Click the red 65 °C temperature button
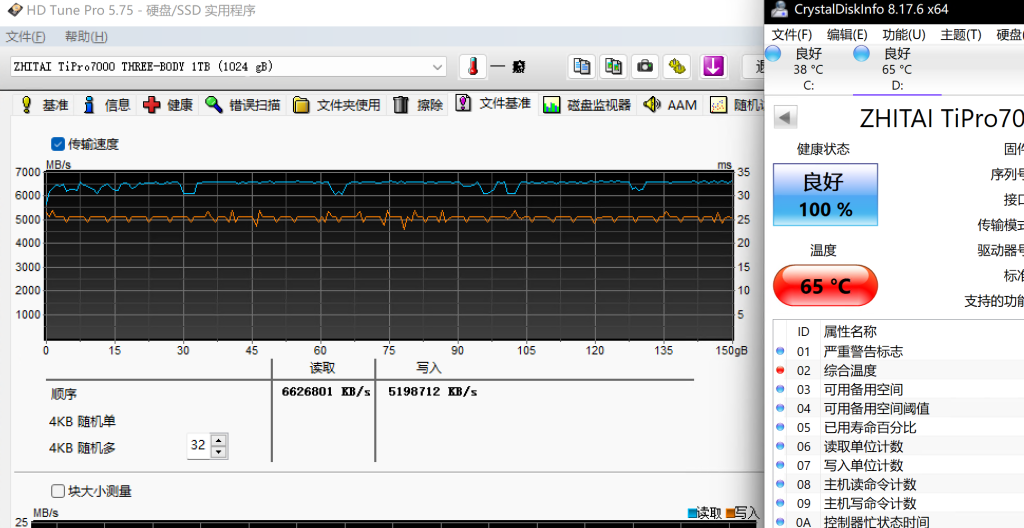1024x528 pixels. (825, 286)
